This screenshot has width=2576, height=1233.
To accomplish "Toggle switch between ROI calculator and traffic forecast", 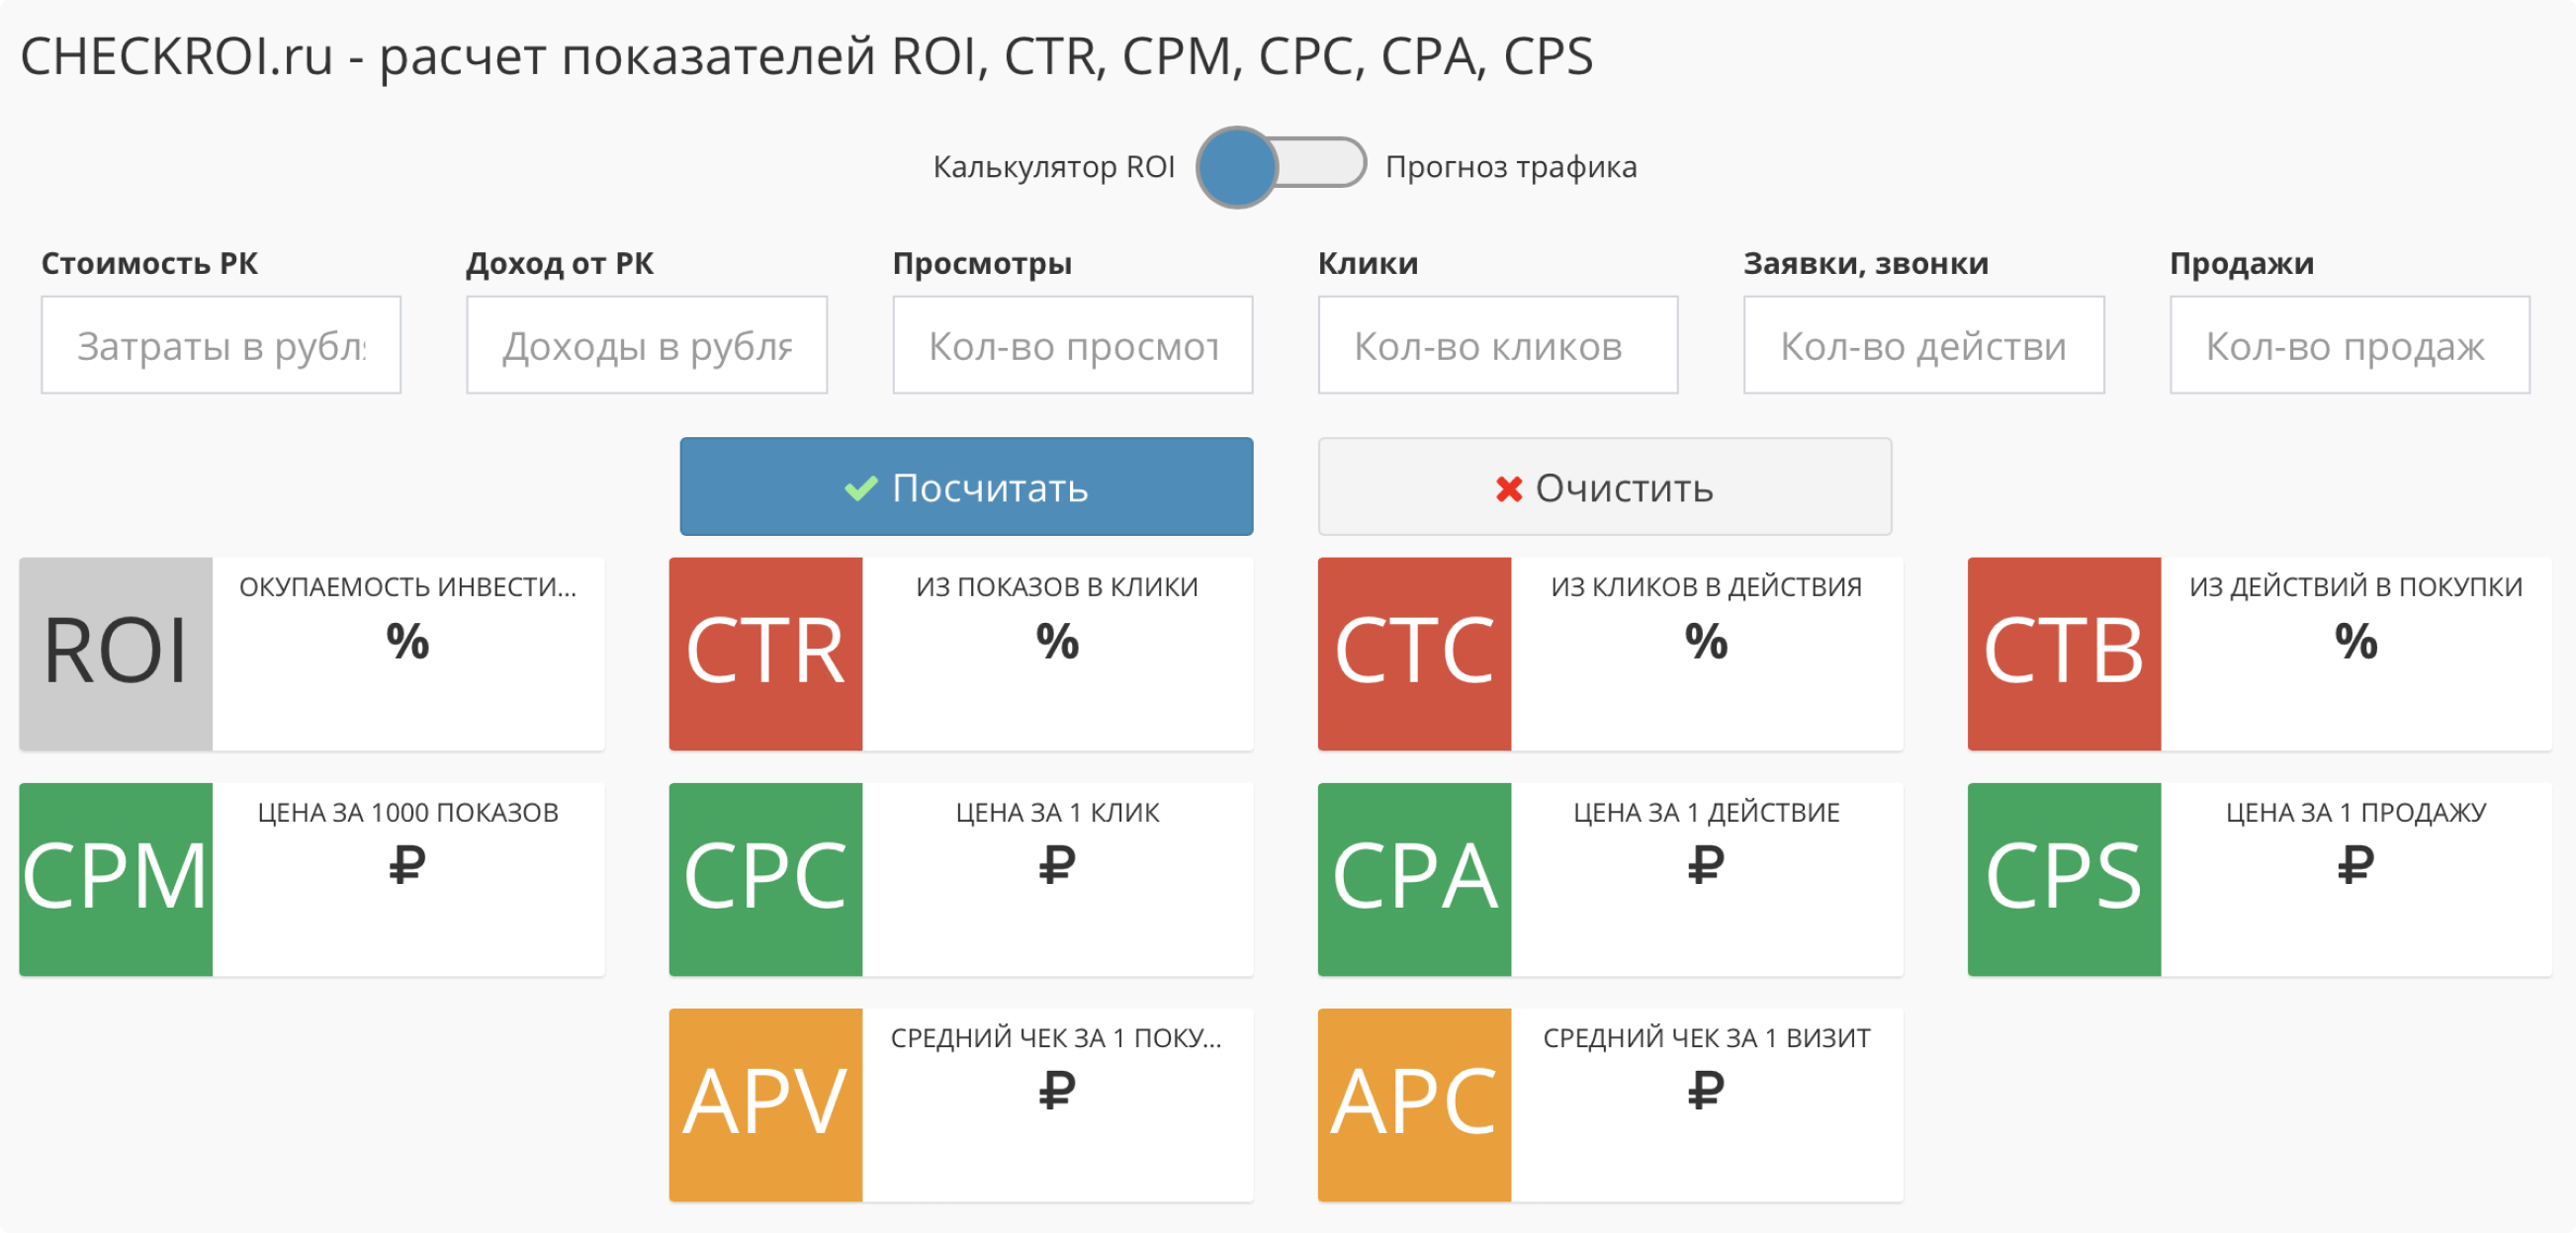I will [1281, 166].
